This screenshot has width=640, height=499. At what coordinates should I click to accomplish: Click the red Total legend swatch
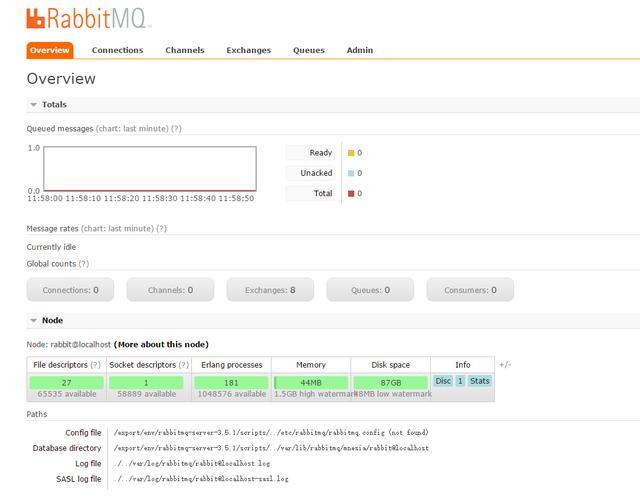351,193
